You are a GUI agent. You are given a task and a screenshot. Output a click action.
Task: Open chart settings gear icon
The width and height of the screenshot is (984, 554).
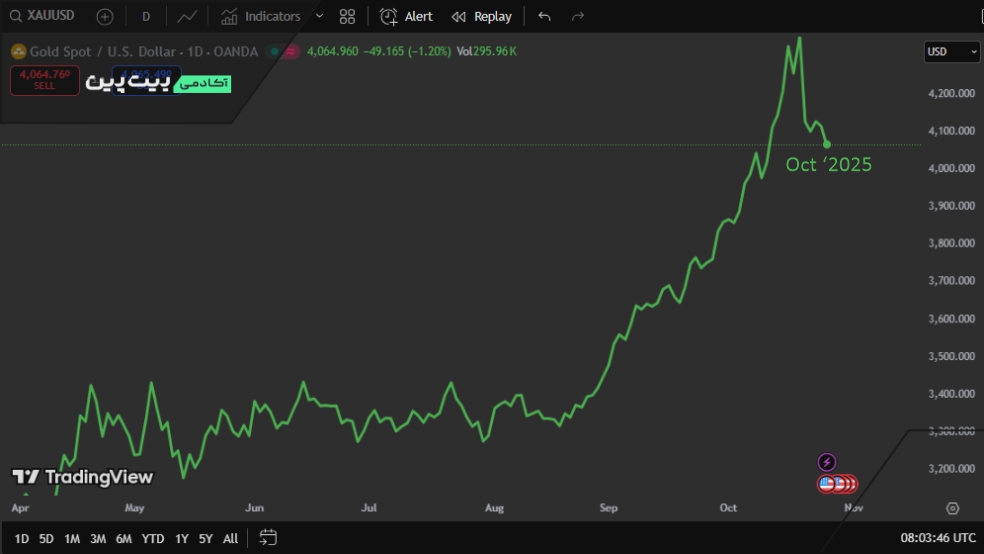click(x=952, y=508)
